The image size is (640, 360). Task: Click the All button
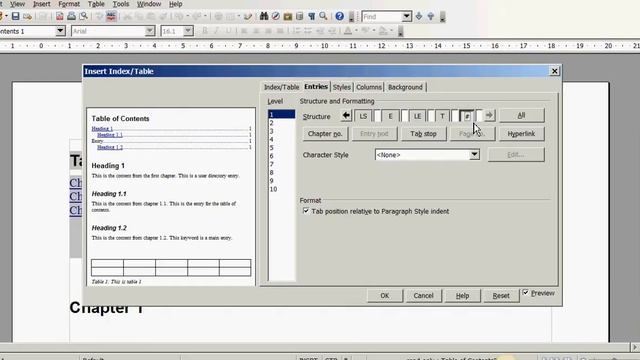522,116
